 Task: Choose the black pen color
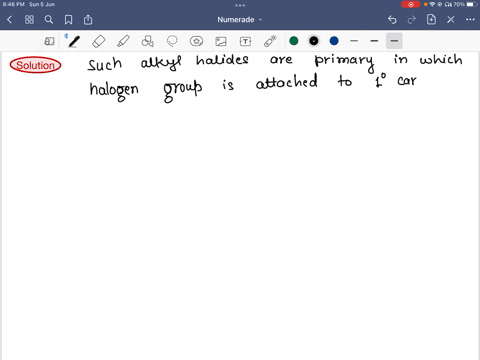pos(314,41)
